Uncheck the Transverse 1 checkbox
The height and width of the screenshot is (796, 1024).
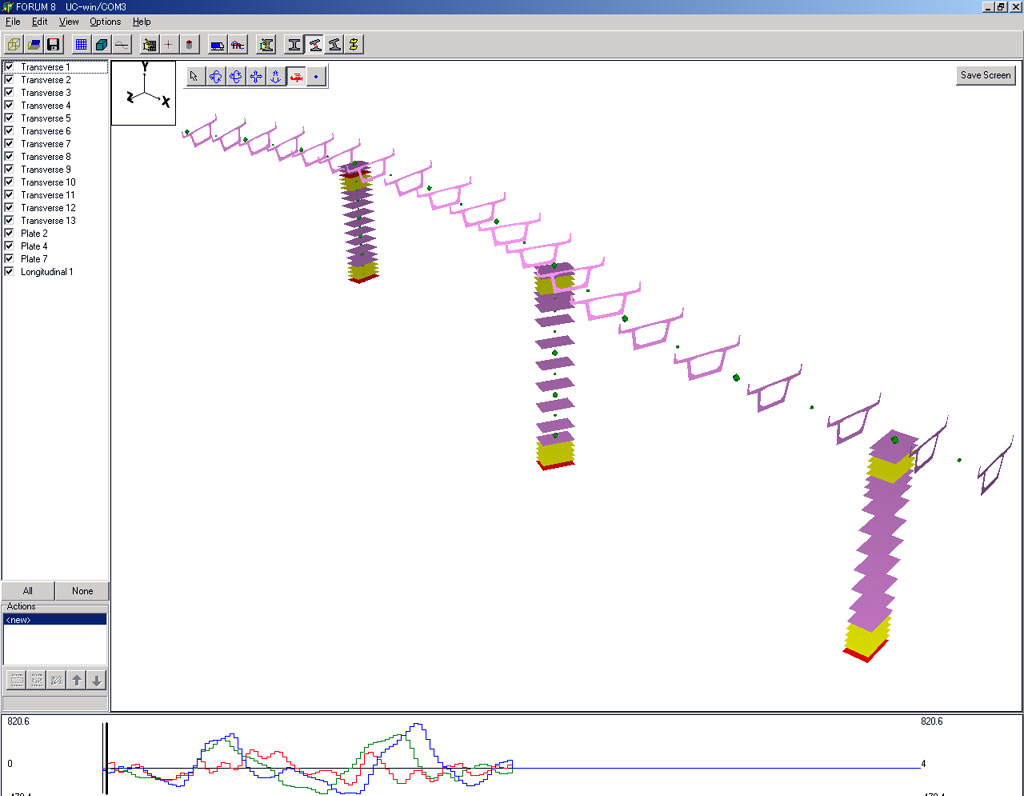pyautogui.click(x=9, y=67)
